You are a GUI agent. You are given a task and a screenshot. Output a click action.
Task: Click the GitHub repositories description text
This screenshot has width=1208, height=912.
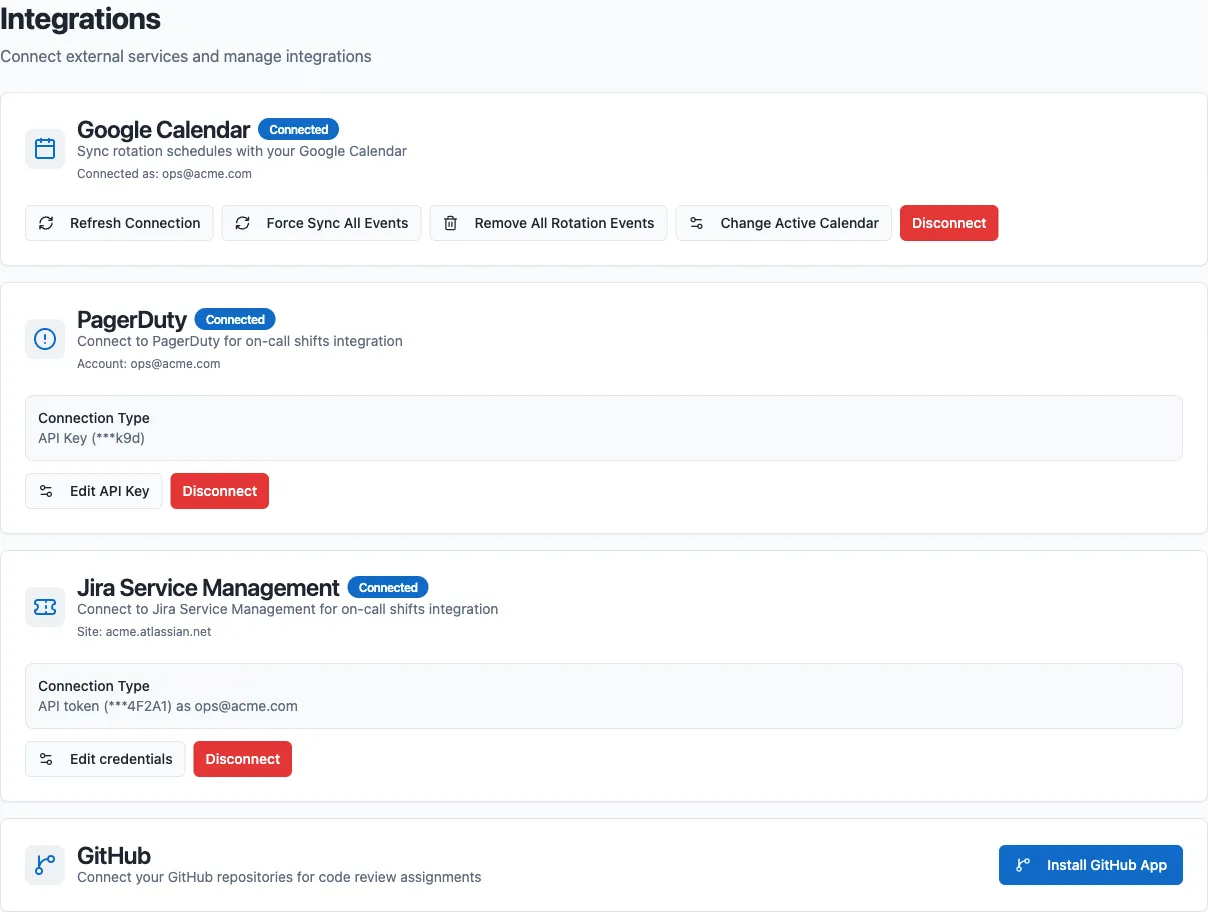pyautogui.click(x=279, y=877)
